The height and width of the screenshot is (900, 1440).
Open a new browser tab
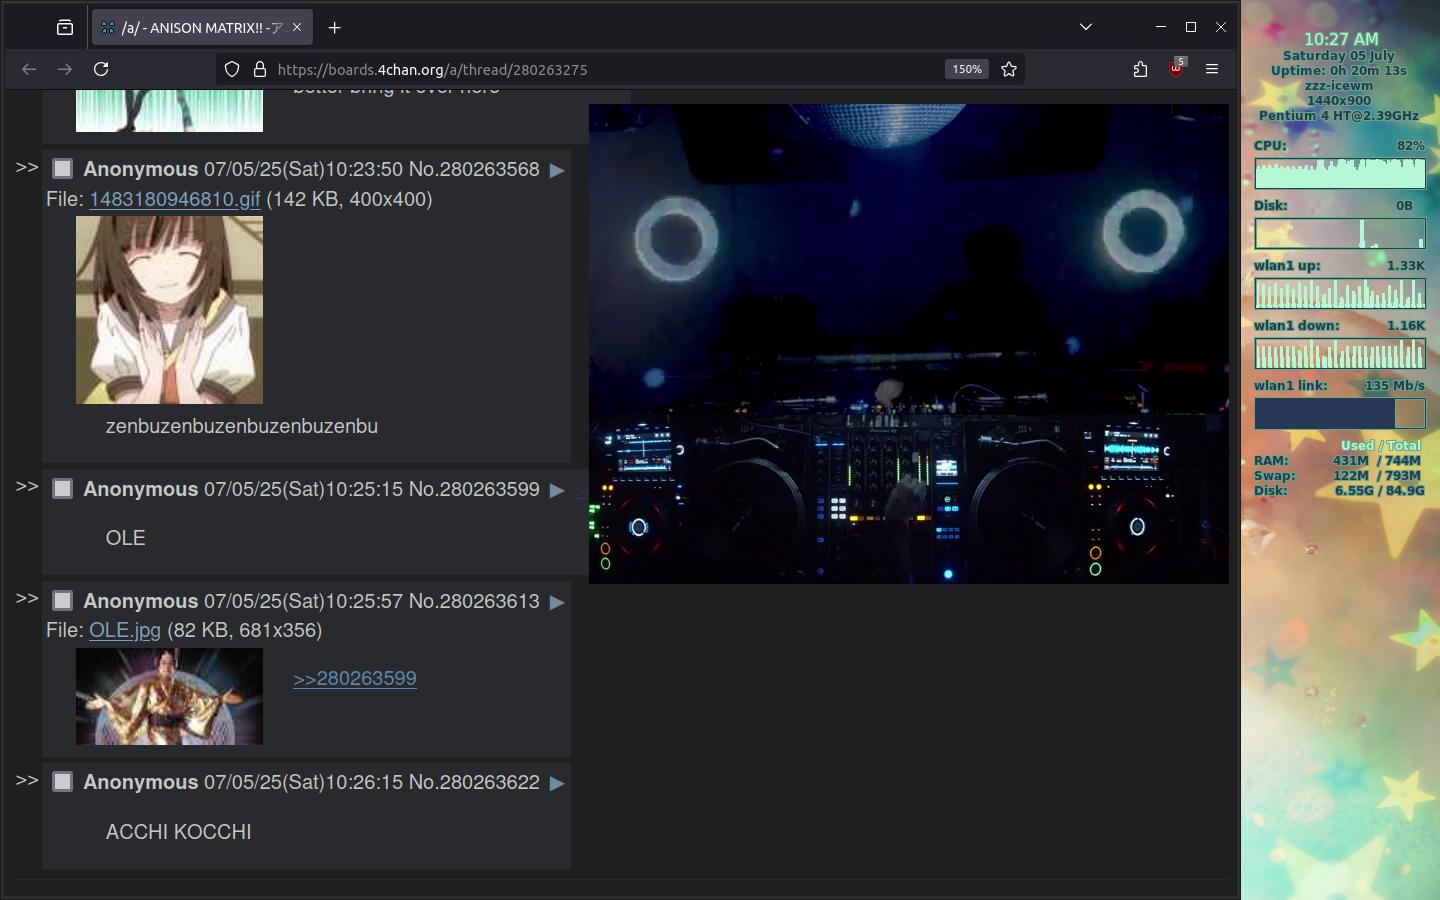[335, 27]
